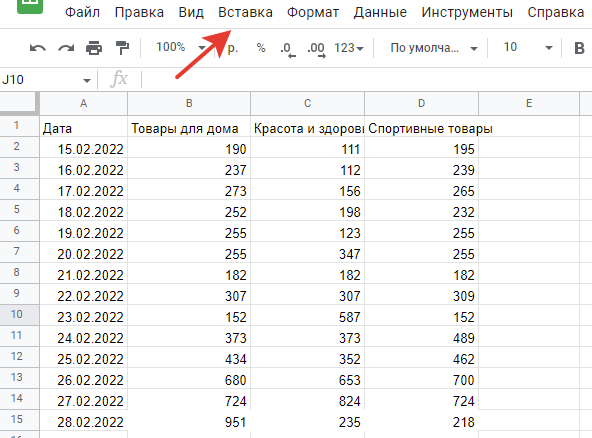
Task: Open the J10 name box dropdown arrow
Action: [x=87, y=80]
